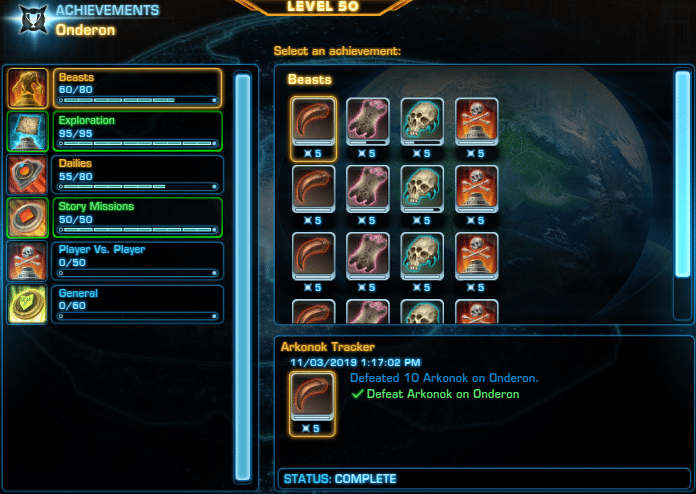Open the Player Vs. Player 0/50 category

pos(137,261)
